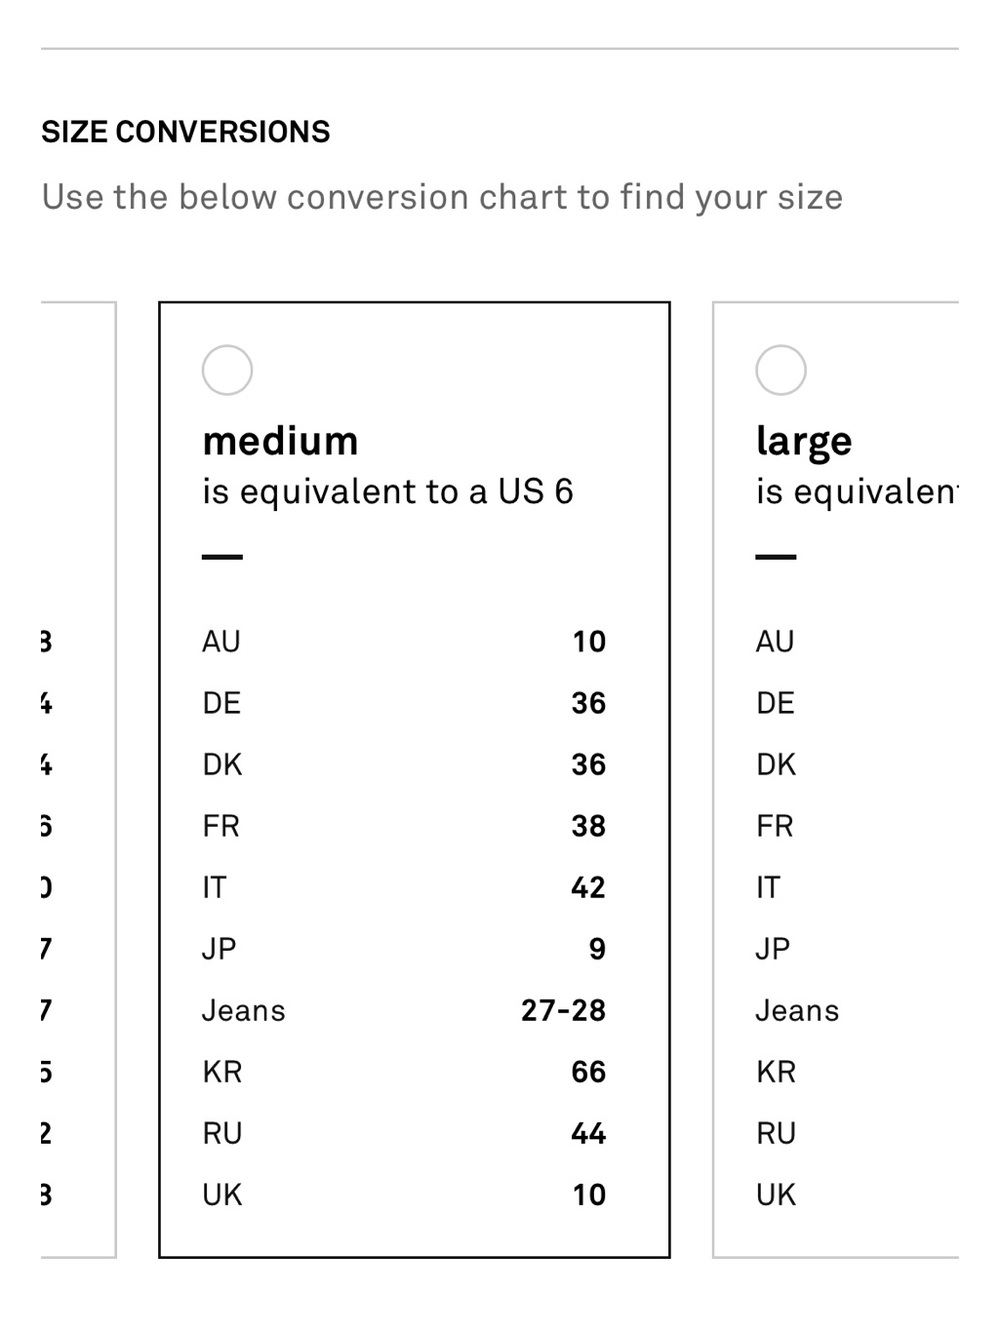Click the partially visible small size card

(x=78, y=780)
